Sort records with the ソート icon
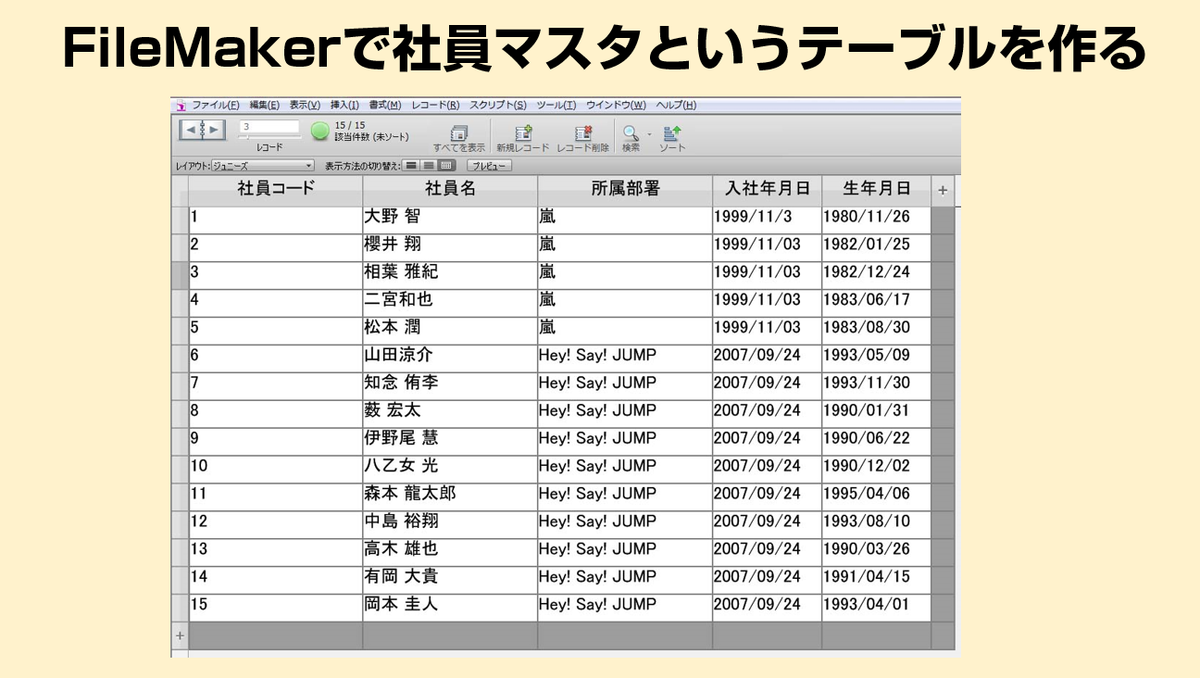The image size is (1200, 678). [x=672, y=132]
